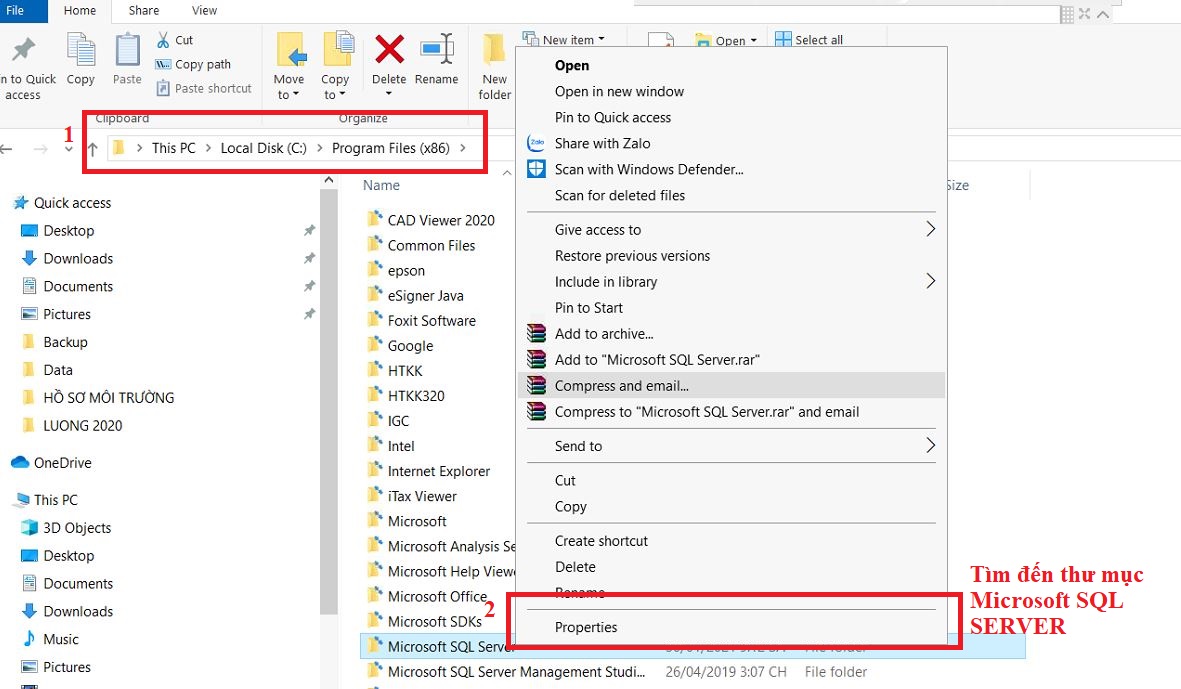Click the WinRAR icon beside Compress and email

click(536, 386)
